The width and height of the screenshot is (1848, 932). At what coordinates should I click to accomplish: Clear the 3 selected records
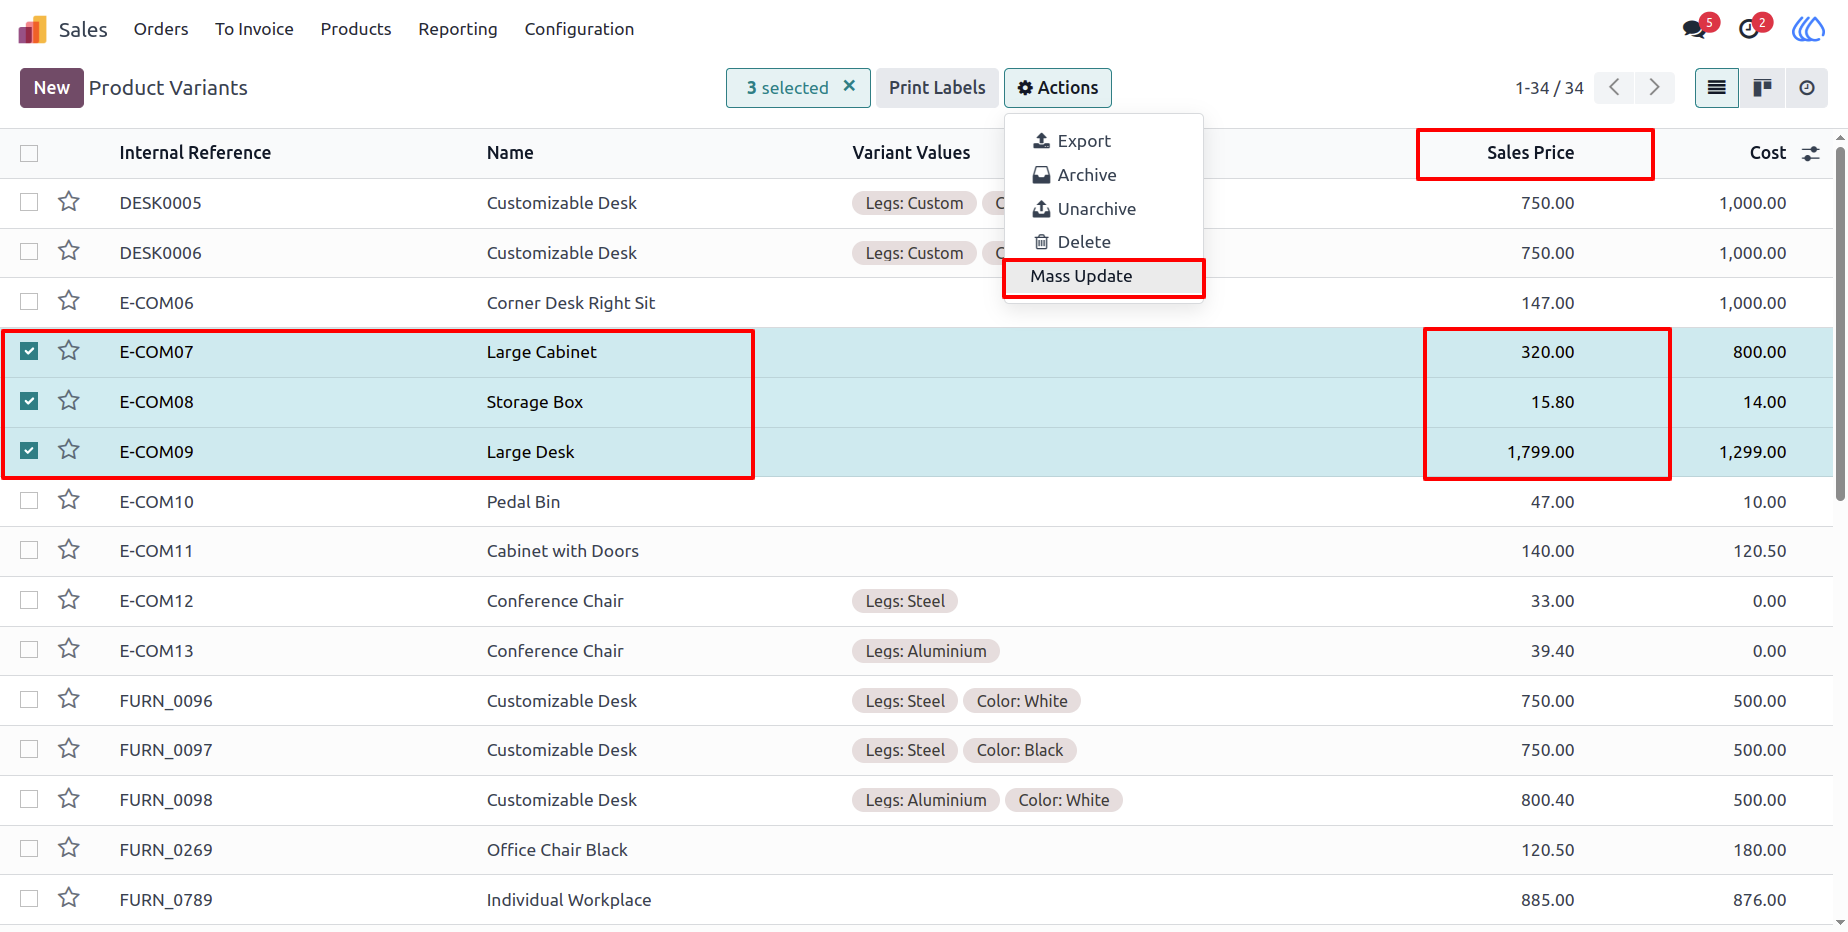[849, 86]
